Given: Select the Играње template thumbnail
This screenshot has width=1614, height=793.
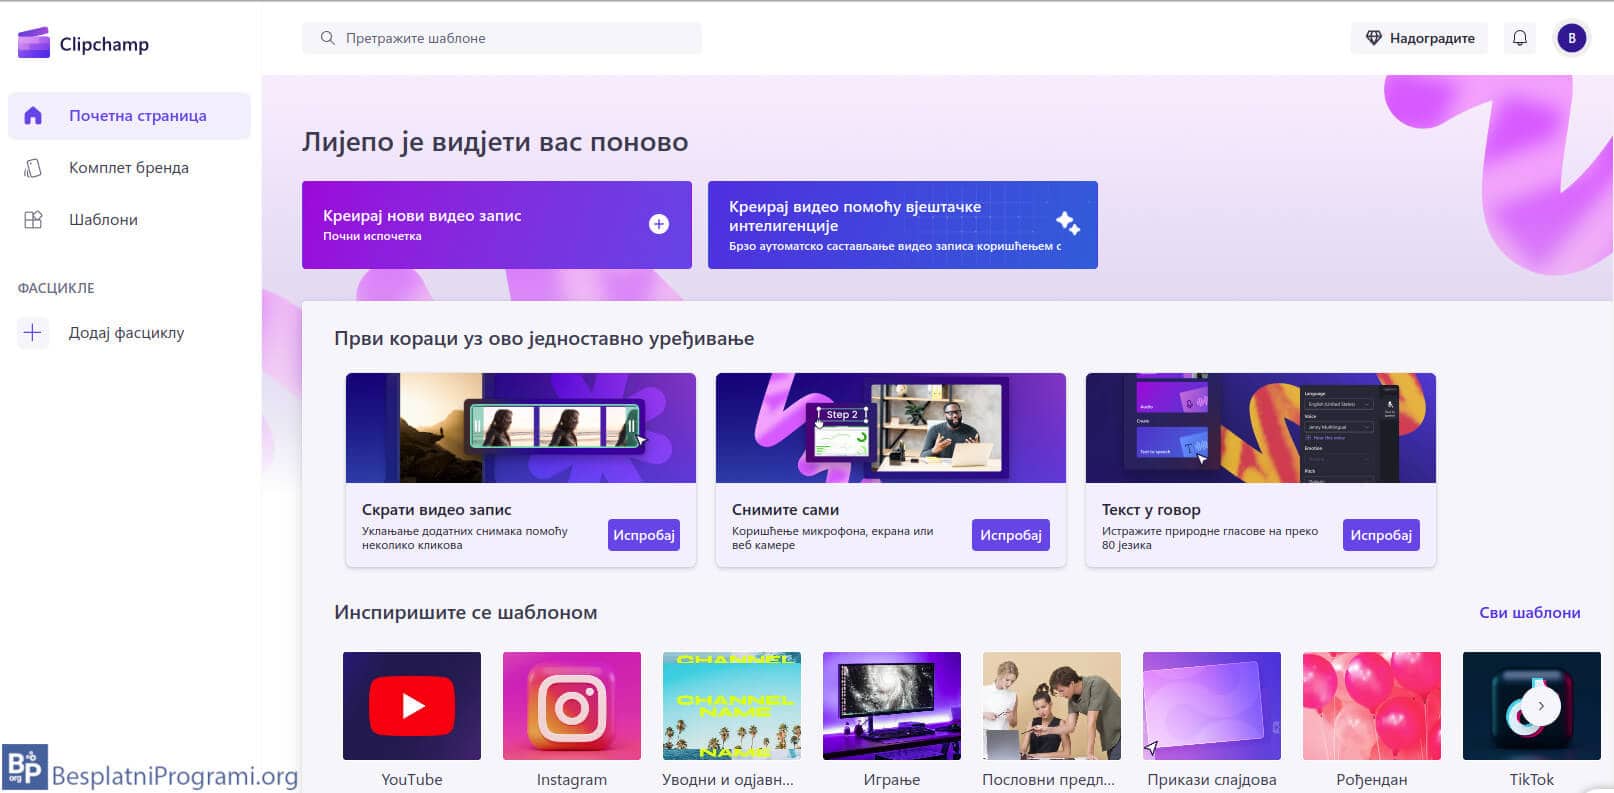Looking at the screenshot, I should point(892,706).
